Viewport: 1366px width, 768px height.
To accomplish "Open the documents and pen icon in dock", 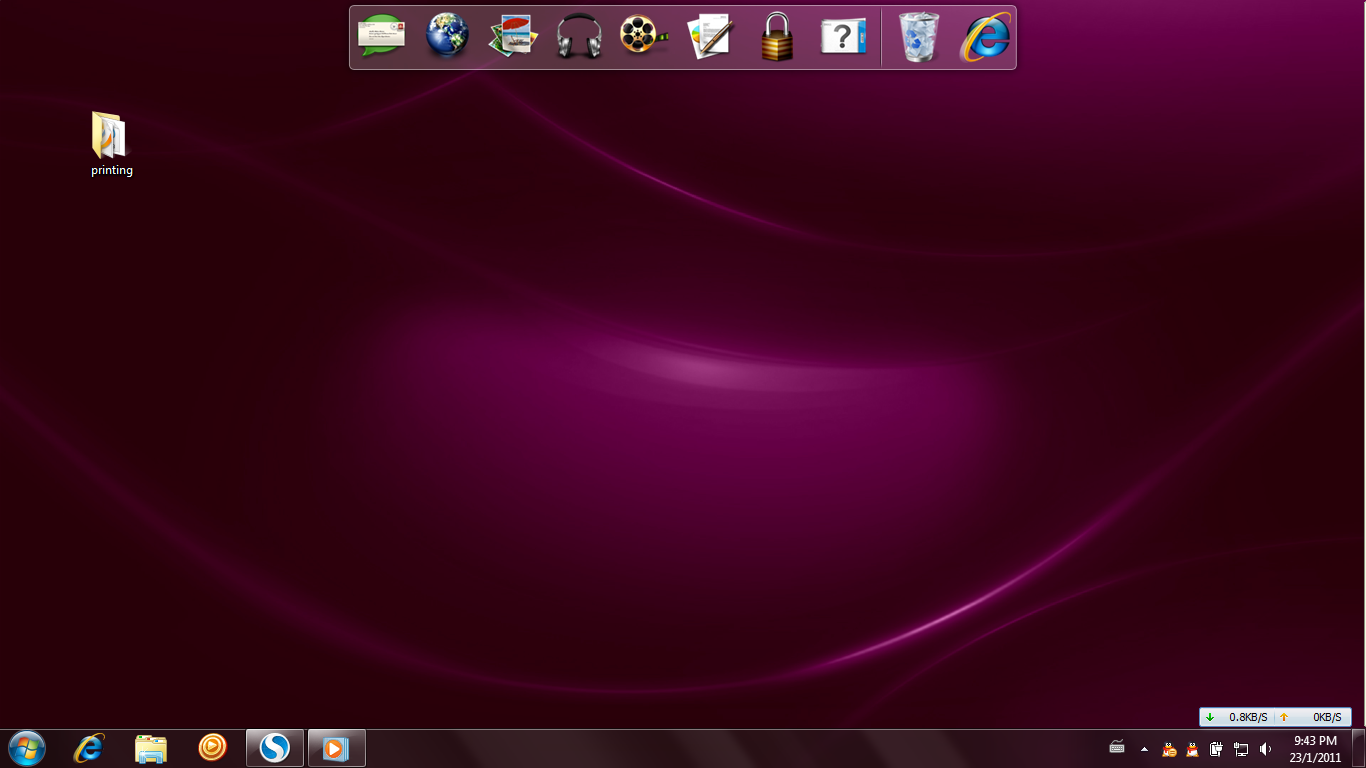I will tap(711, 37).
